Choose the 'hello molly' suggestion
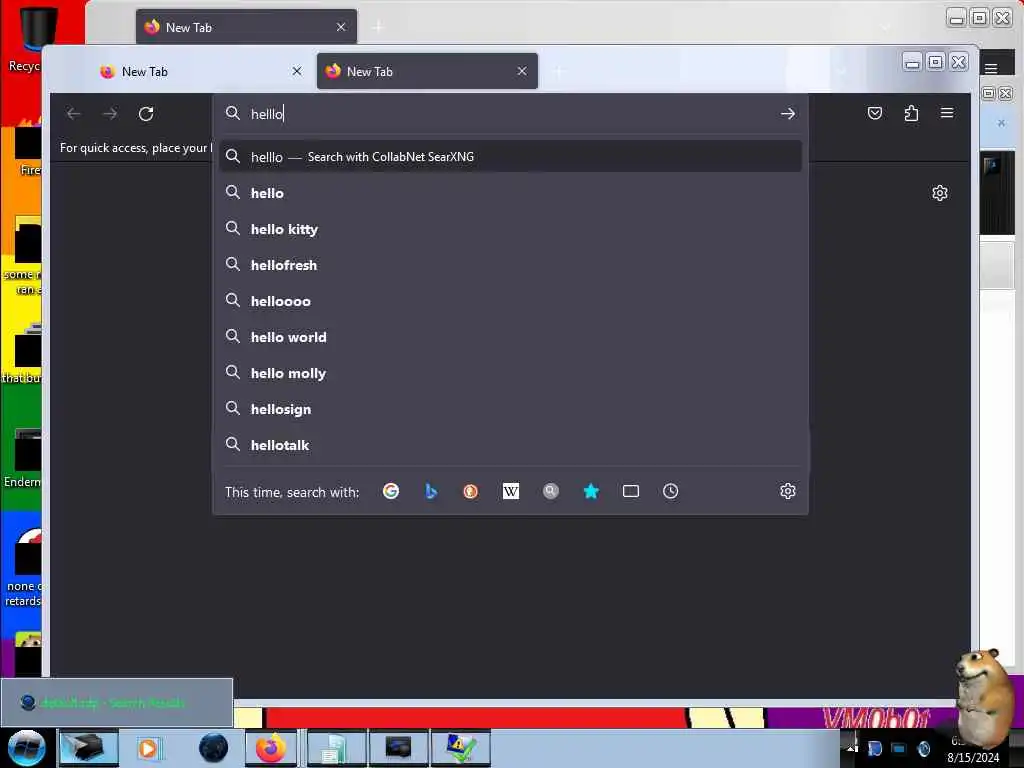Image resolution: width=1024 pixels, height=768 pixels. click(511, 374)
